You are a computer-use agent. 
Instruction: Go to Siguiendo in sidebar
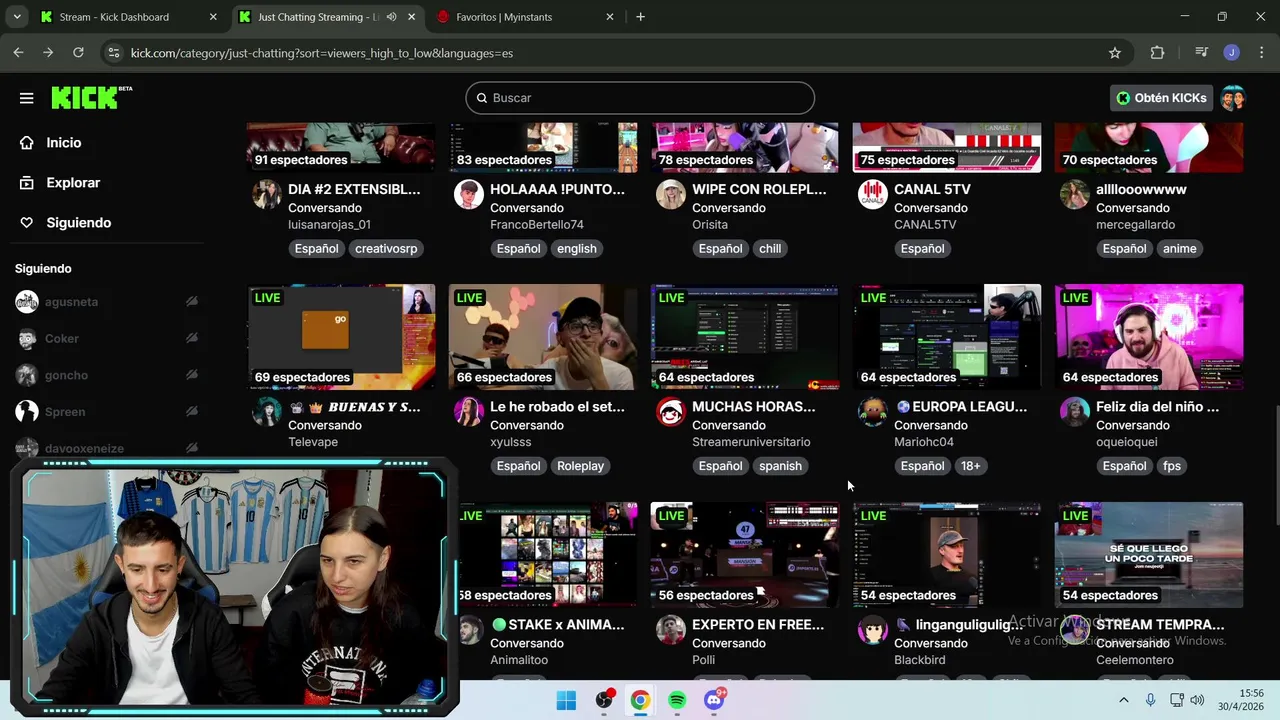tap(78, 223)
